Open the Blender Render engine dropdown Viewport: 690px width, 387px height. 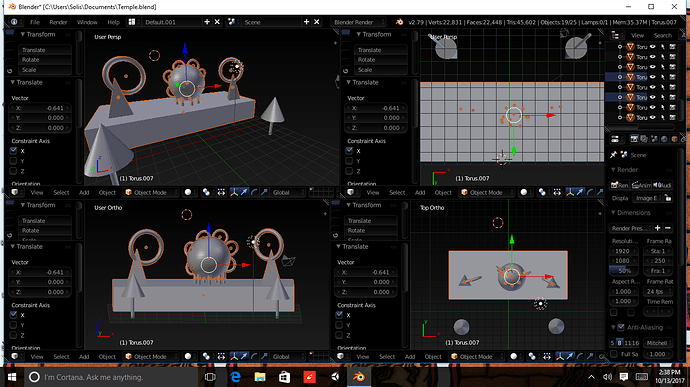coord(359,22)
